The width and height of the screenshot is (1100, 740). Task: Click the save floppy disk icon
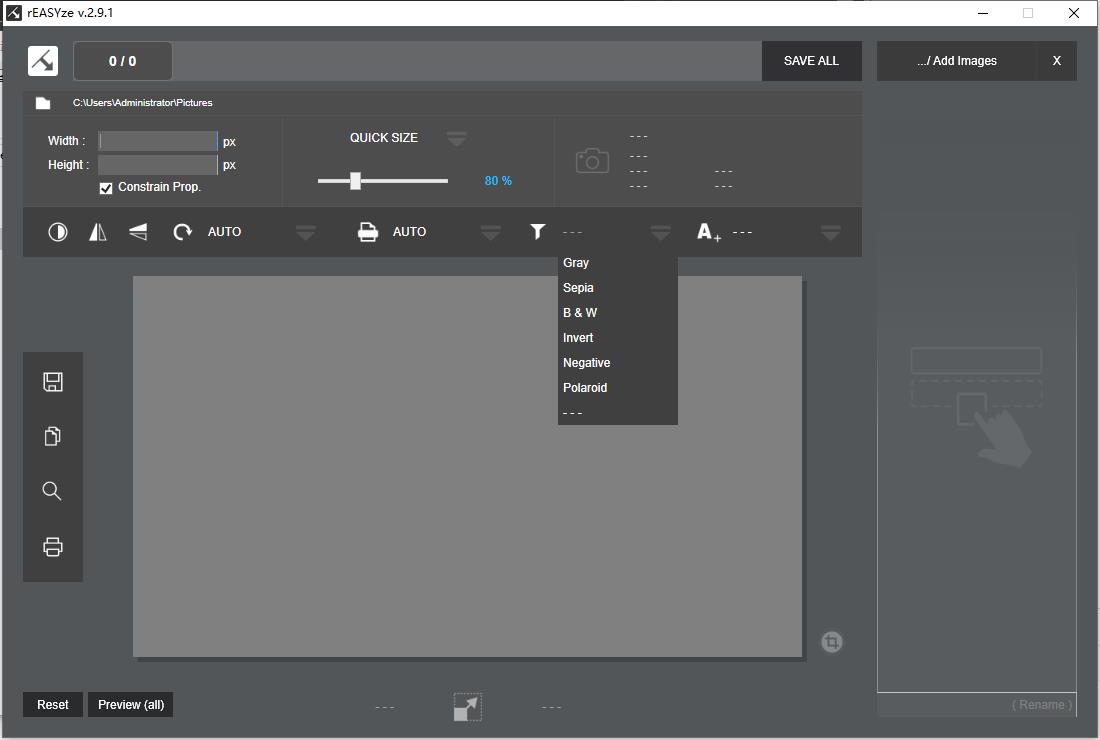pos(53,382)
